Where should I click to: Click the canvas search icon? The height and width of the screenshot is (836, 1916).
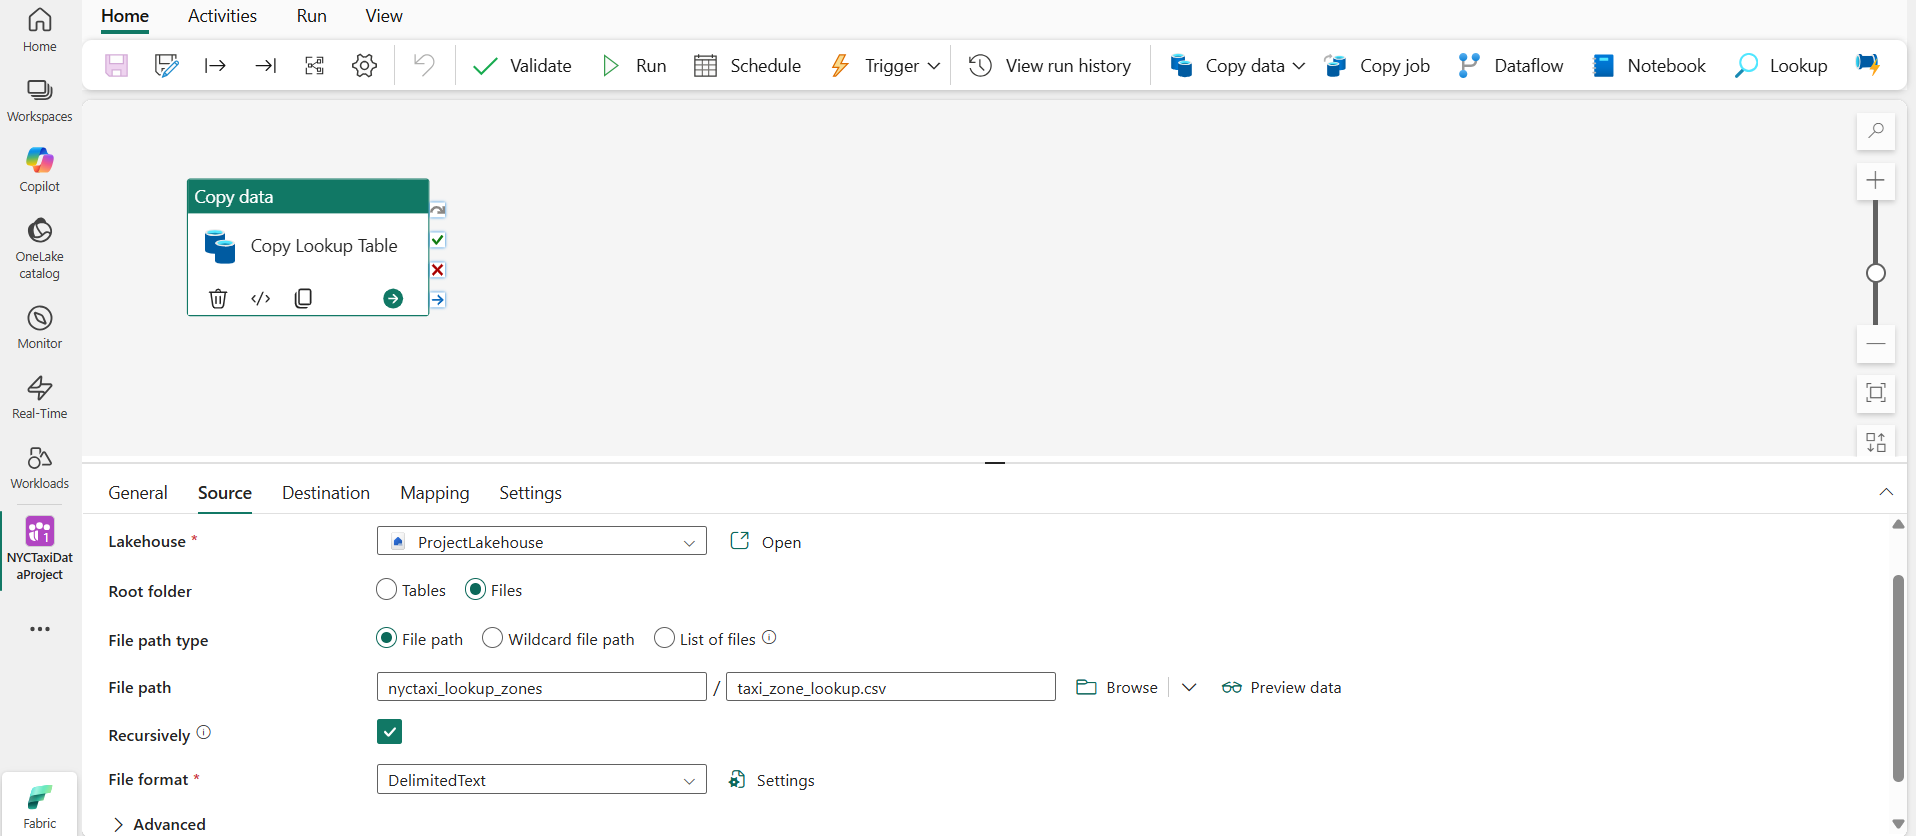pos(1875,131)
